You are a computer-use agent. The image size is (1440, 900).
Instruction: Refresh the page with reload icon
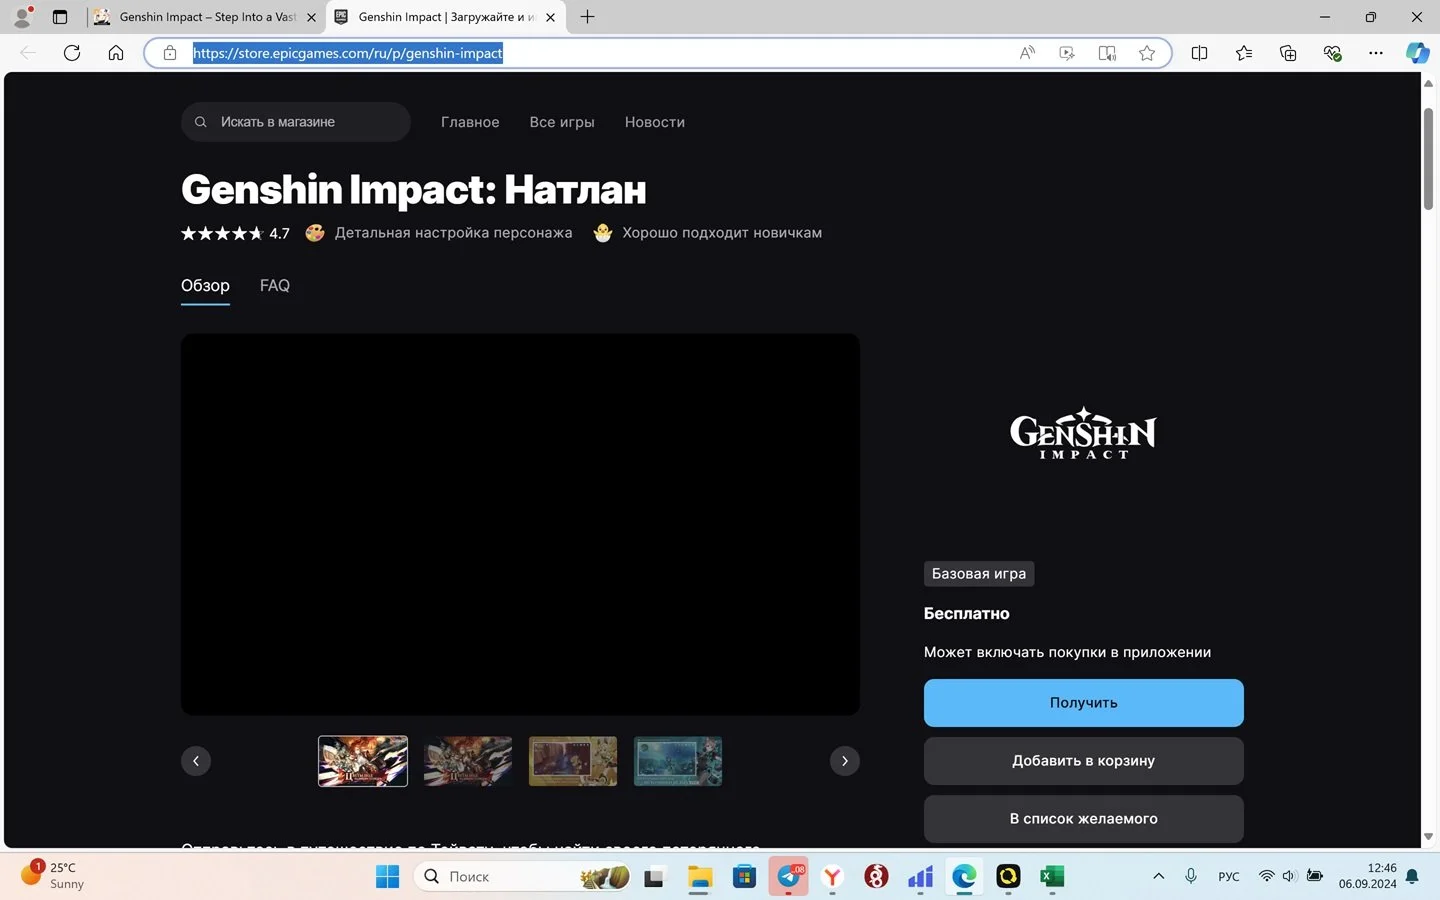tap(72, 53)
